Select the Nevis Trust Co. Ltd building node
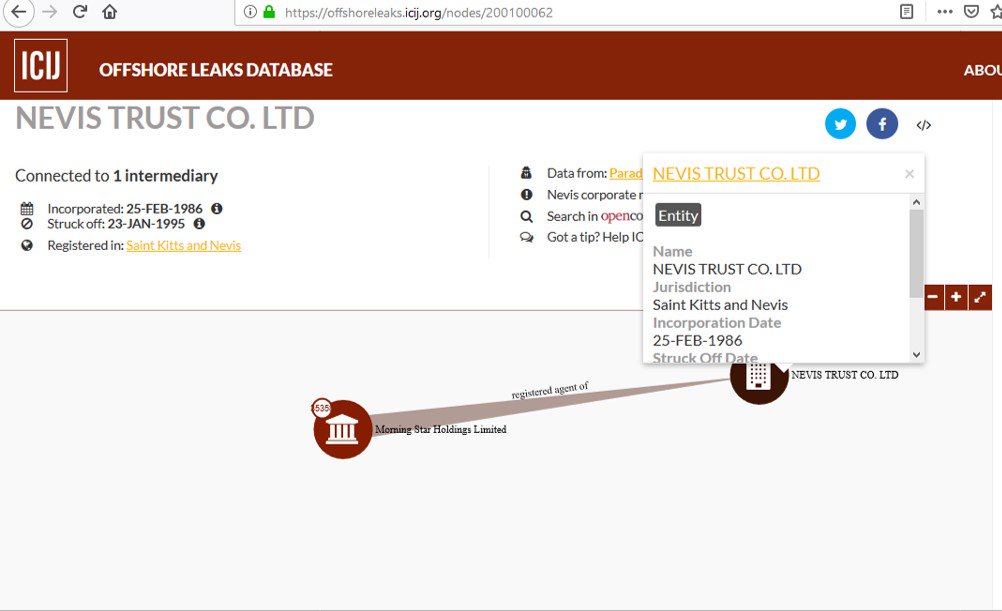The height and width of the screenshot is (611, 1002). point(759,381)
